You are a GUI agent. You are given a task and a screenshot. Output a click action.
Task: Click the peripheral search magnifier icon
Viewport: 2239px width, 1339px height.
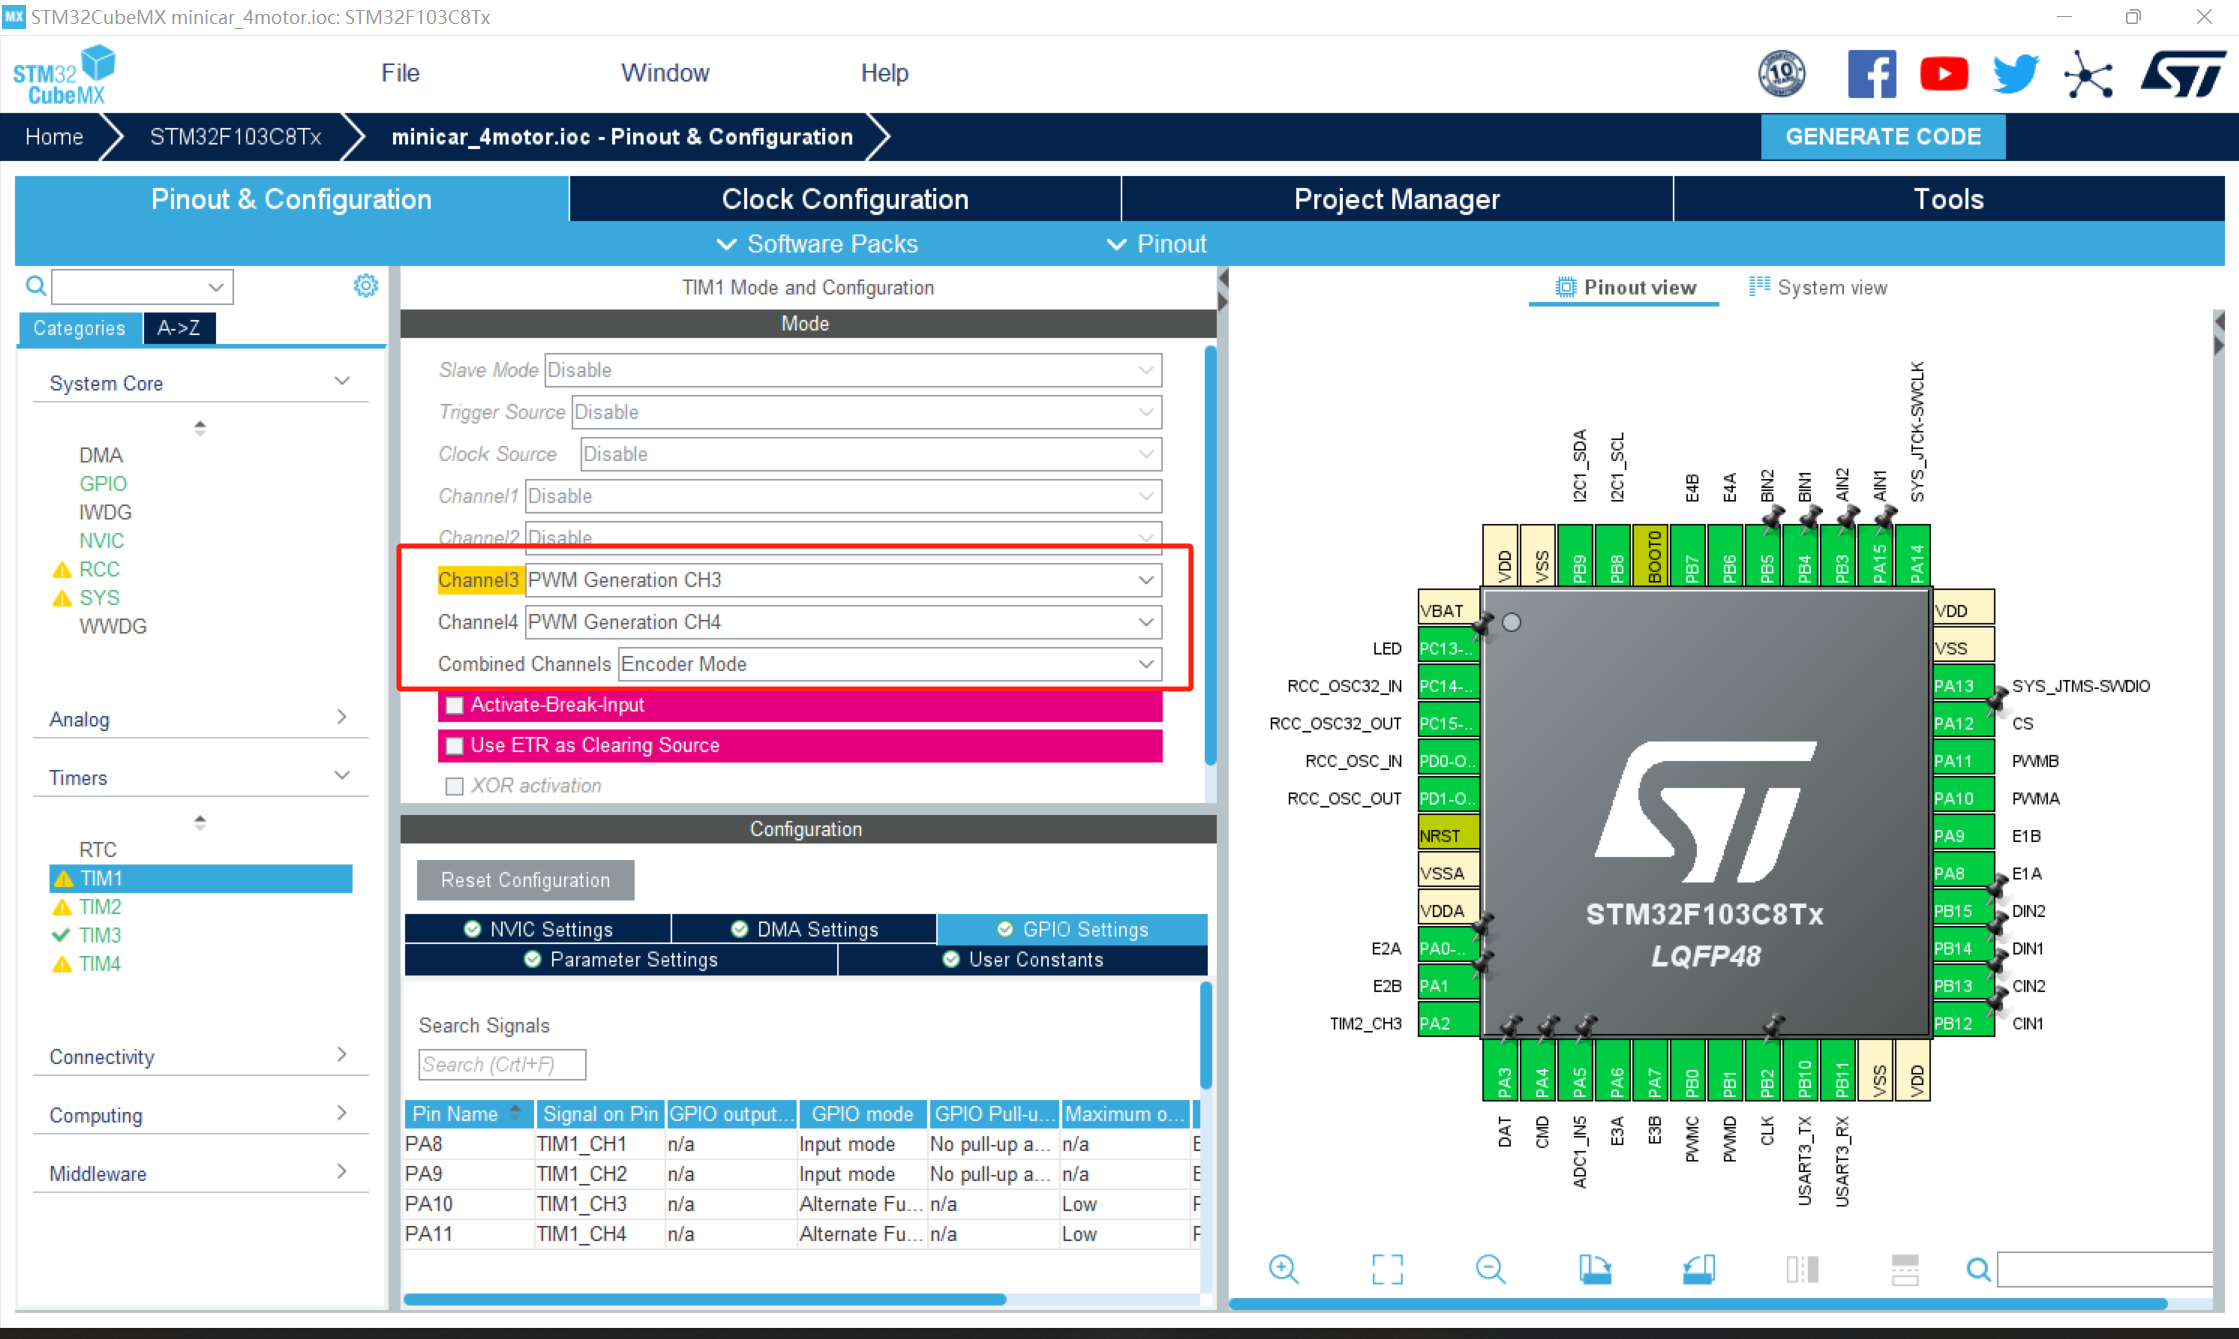pyautogui.click(x=36, y=286)
